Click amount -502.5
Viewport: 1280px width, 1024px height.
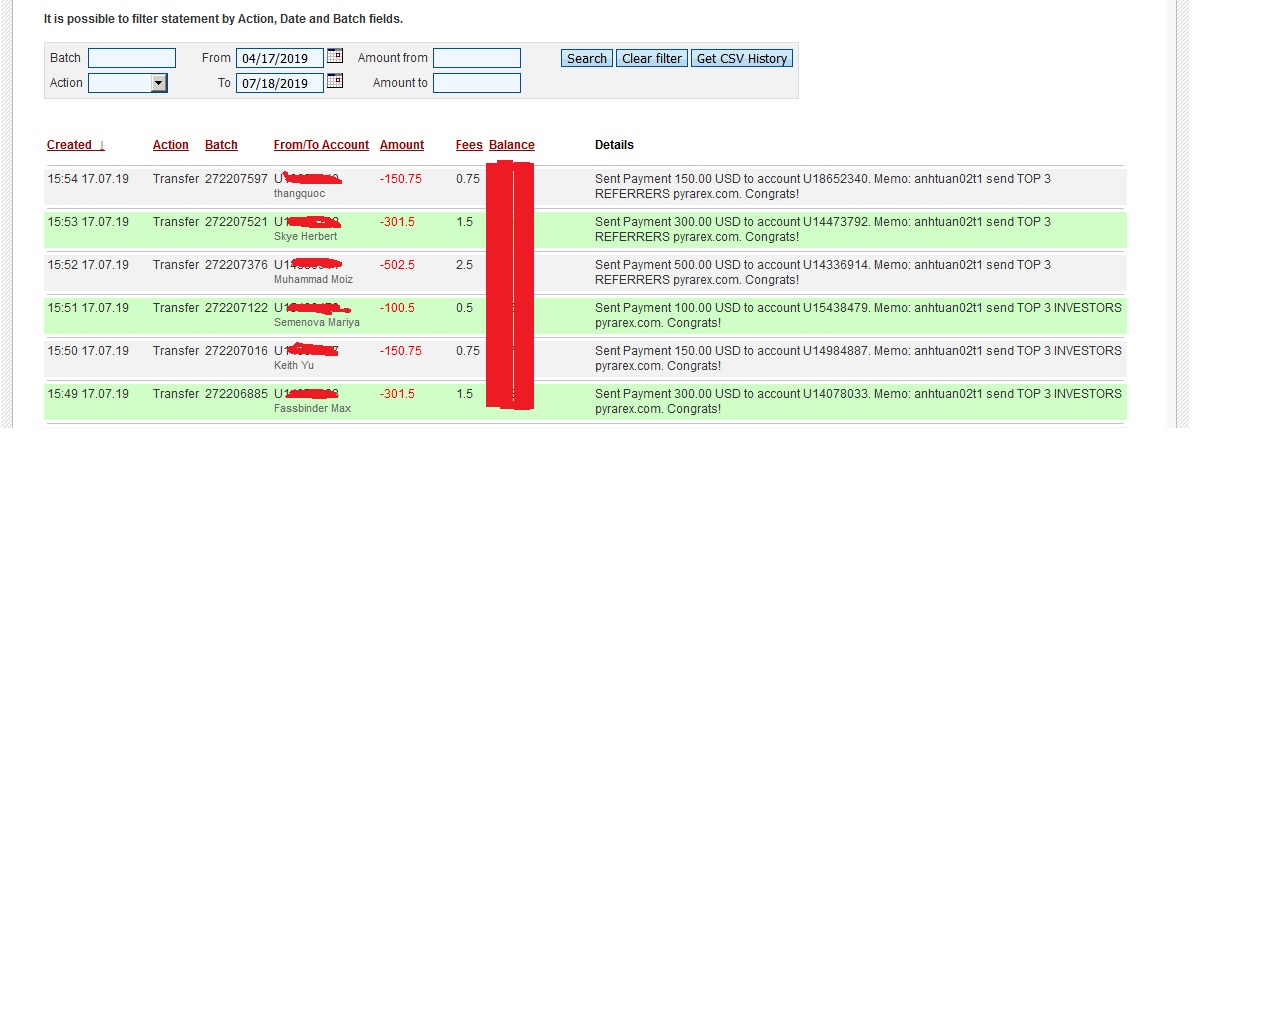pyautogui.click(x=397, y=265)
